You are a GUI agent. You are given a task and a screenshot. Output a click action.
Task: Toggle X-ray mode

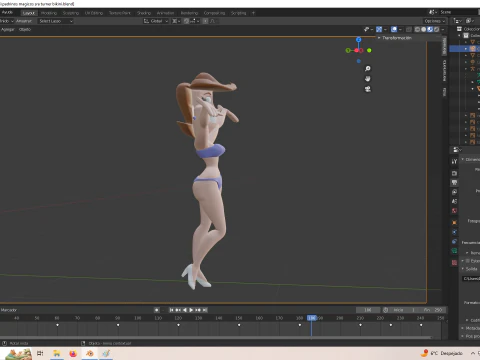coord(409,29)
